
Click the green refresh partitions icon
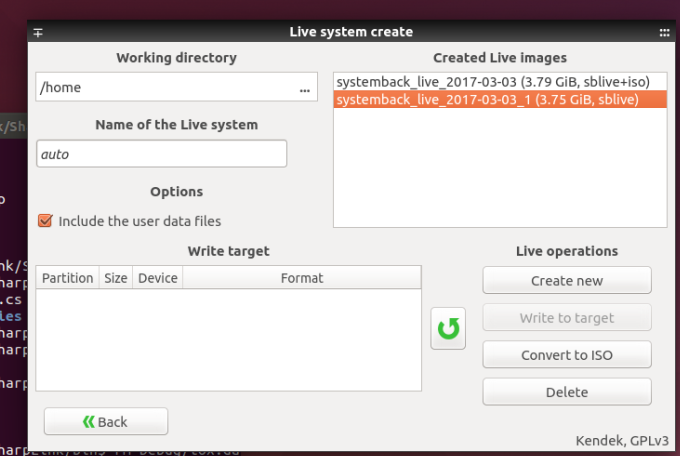tap(449, 329)
